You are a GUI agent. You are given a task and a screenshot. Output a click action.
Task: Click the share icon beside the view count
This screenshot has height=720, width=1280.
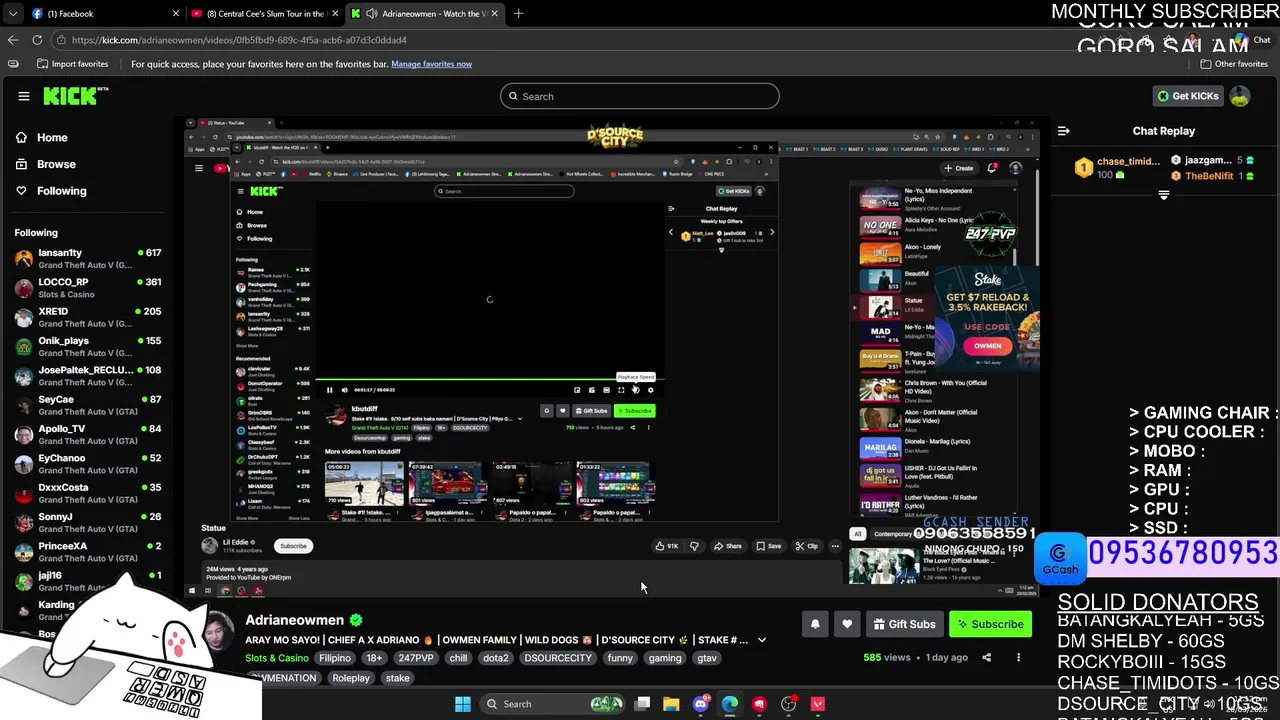click(986, 657)
